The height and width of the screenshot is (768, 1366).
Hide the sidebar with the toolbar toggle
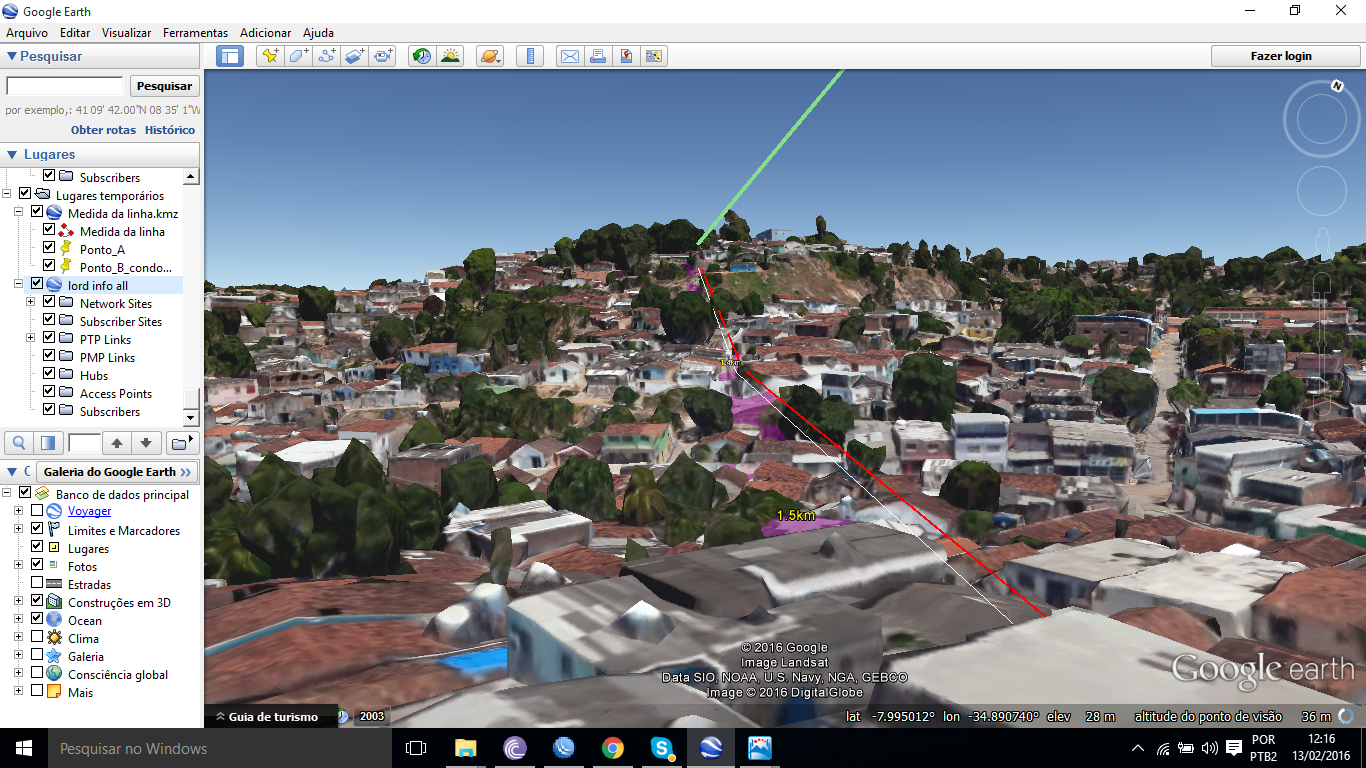pos(230,56)
